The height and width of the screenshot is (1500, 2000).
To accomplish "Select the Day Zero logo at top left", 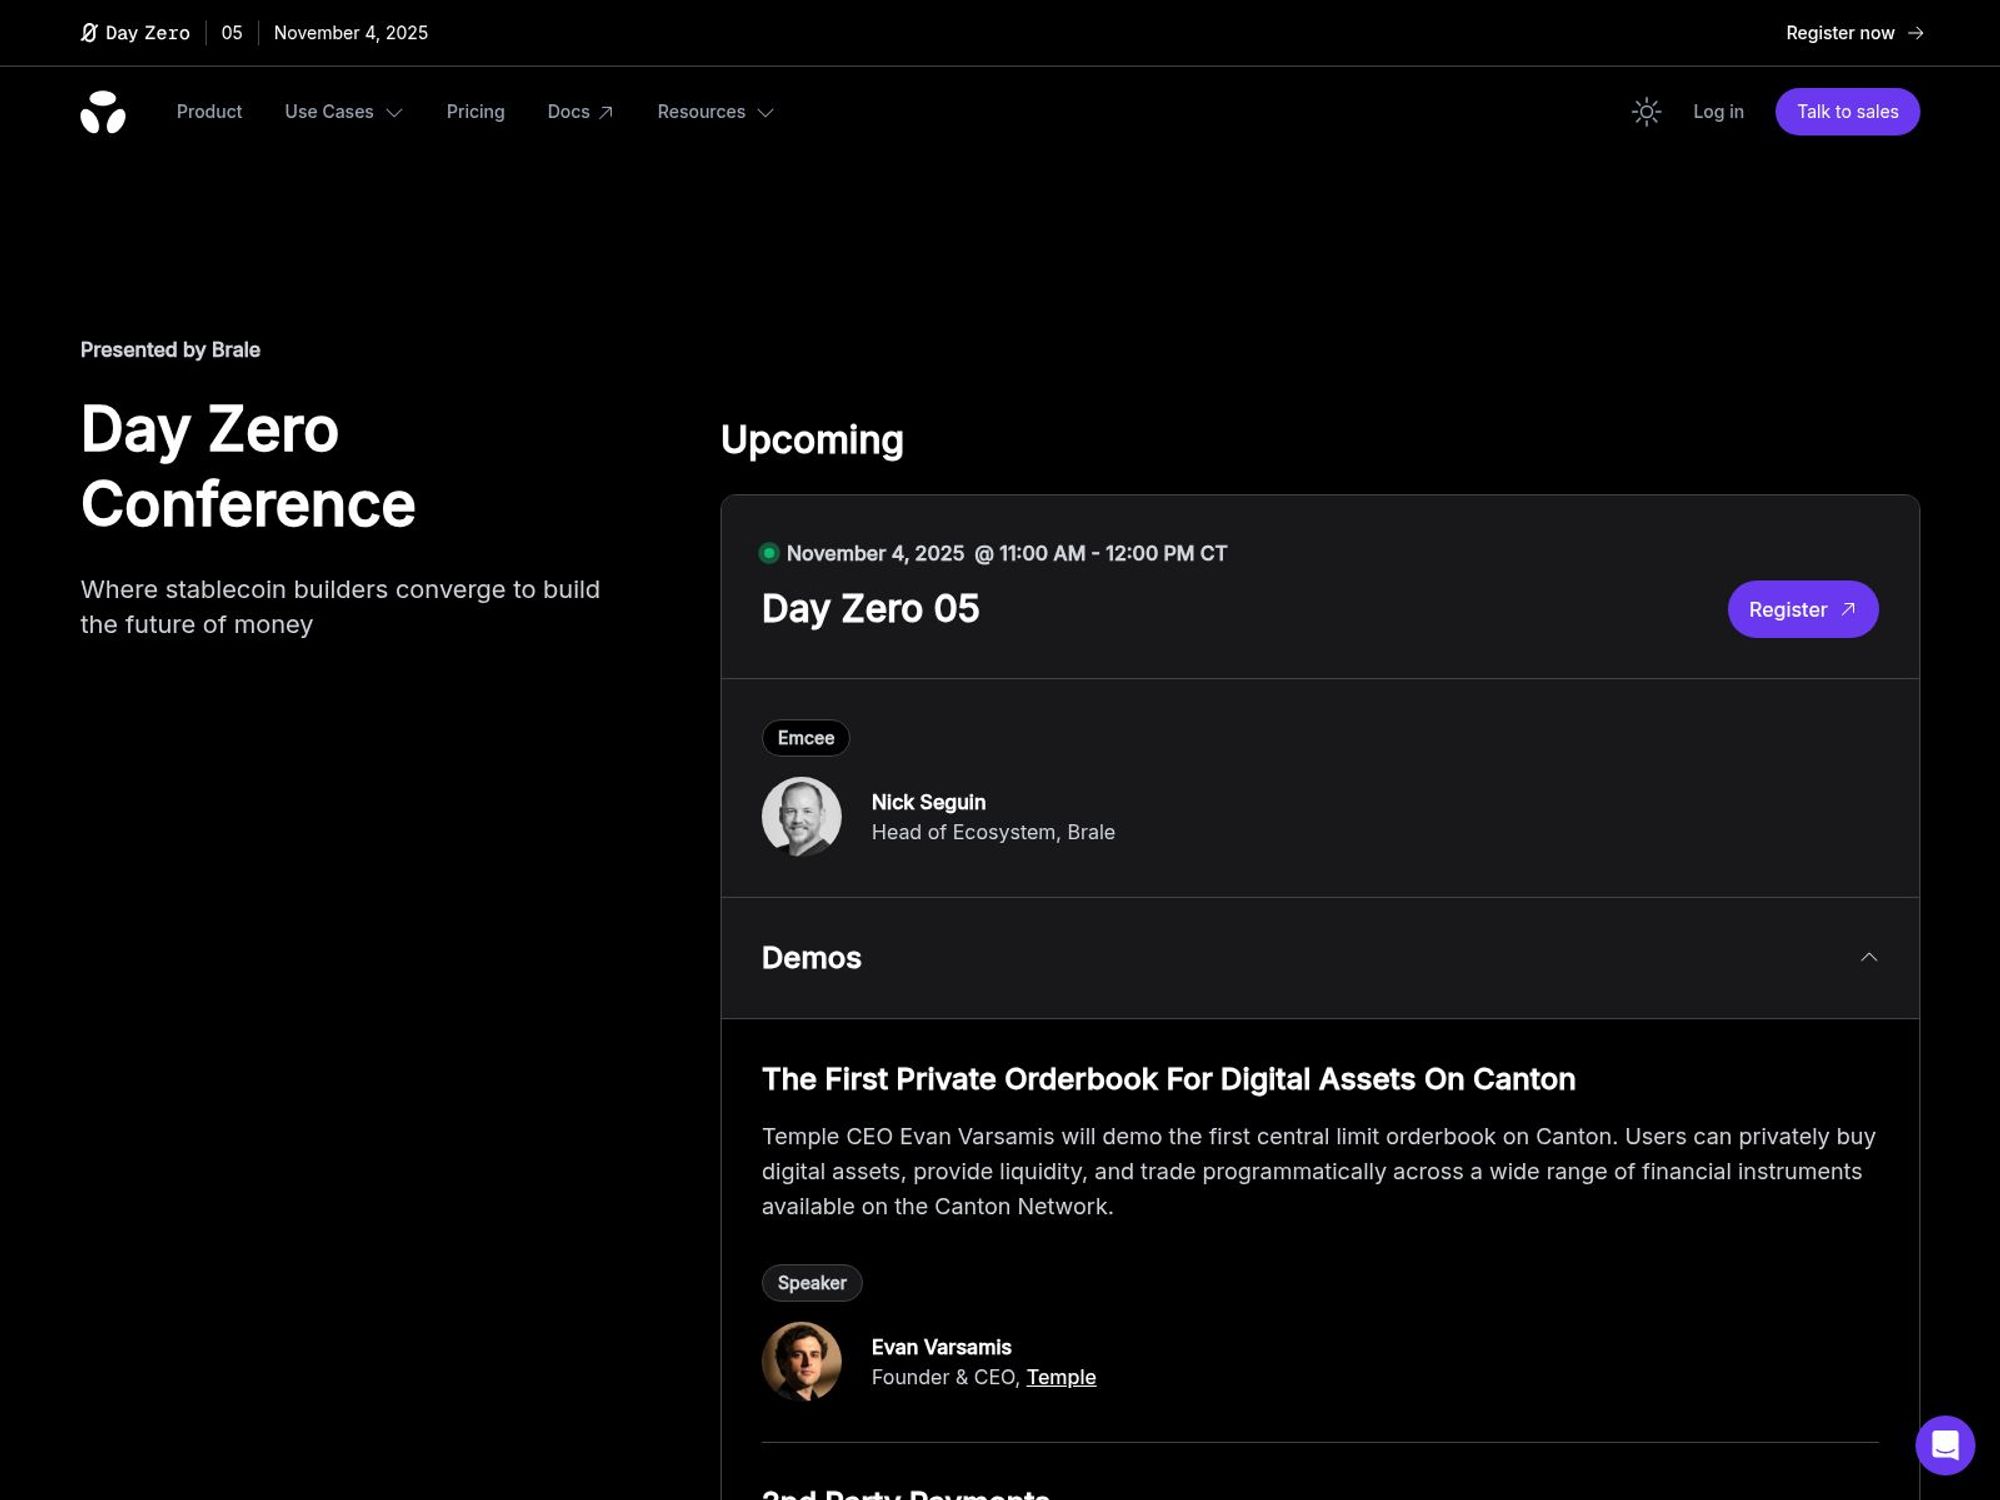I will coord(136,32).
